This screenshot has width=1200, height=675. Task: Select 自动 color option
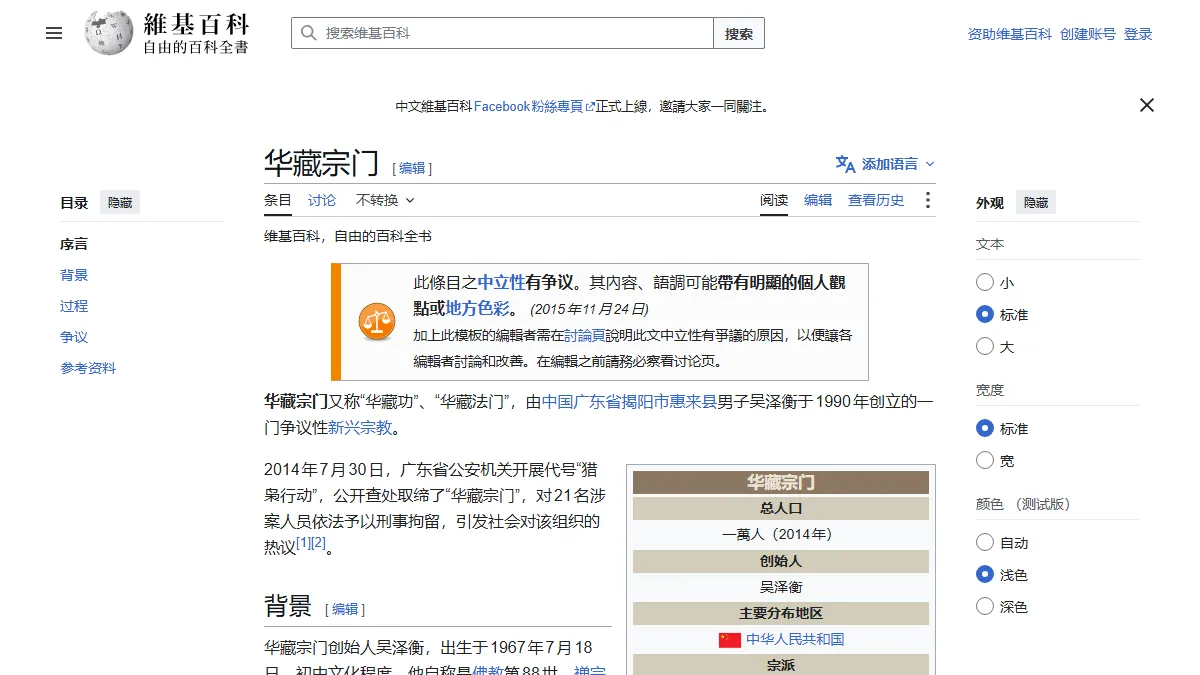coord(985,543)
